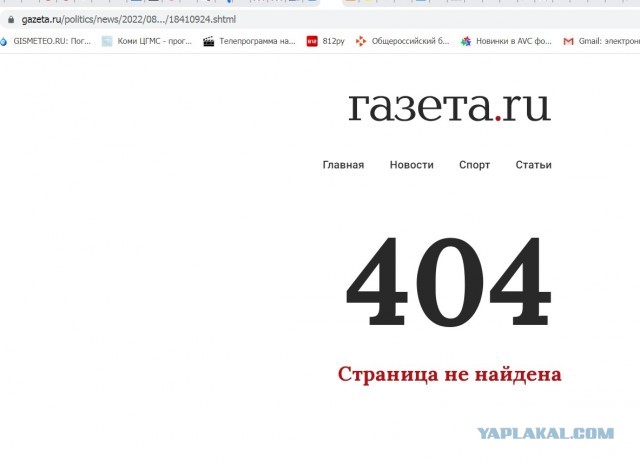This screenshot has height=463, width=640.
Task: Open Новинки в AVC bookmark
Action: click(506, 41)
